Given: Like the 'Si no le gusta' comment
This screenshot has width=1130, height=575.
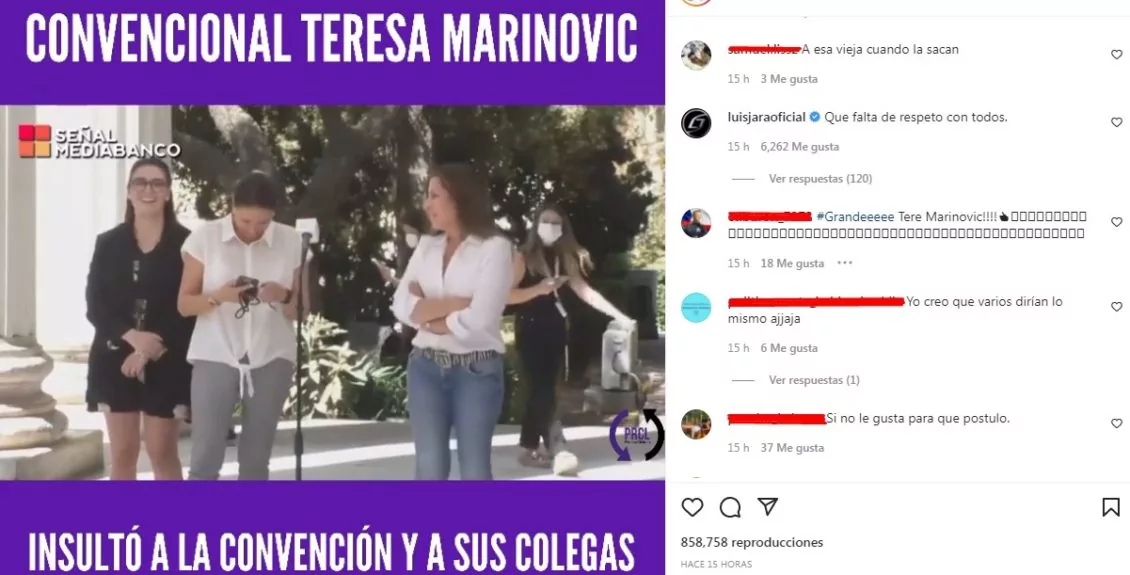Looking at the screenshot, I should [x=1116, y=424].
